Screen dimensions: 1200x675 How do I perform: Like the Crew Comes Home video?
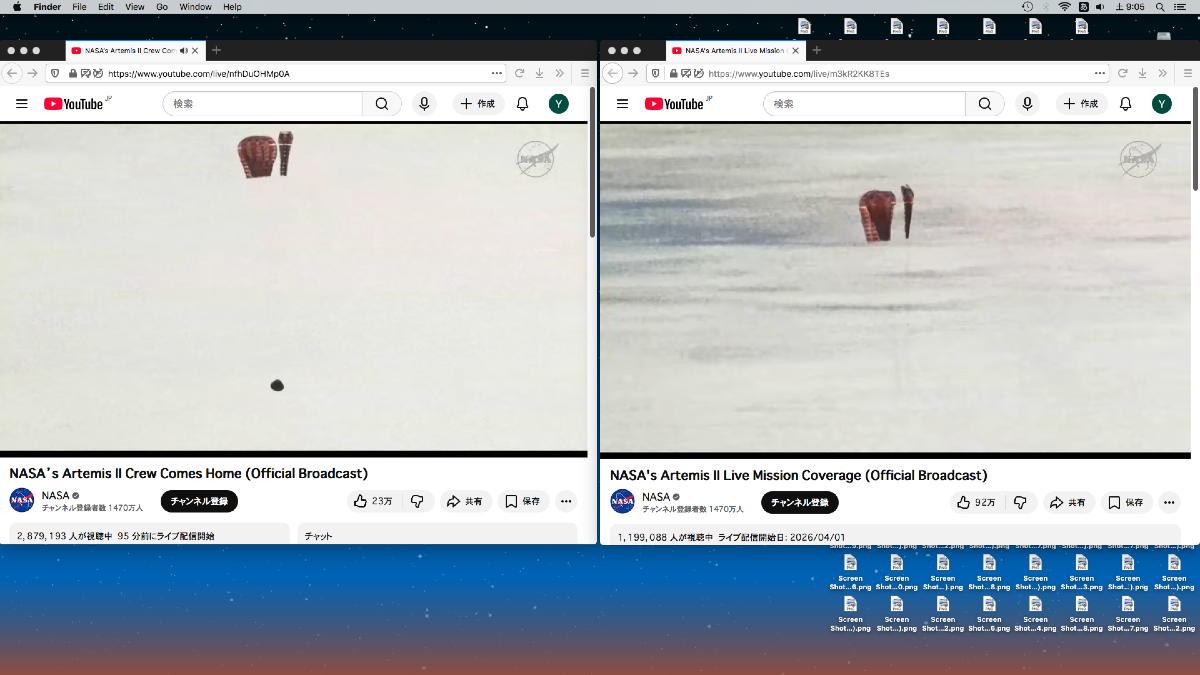coord(372,501)
